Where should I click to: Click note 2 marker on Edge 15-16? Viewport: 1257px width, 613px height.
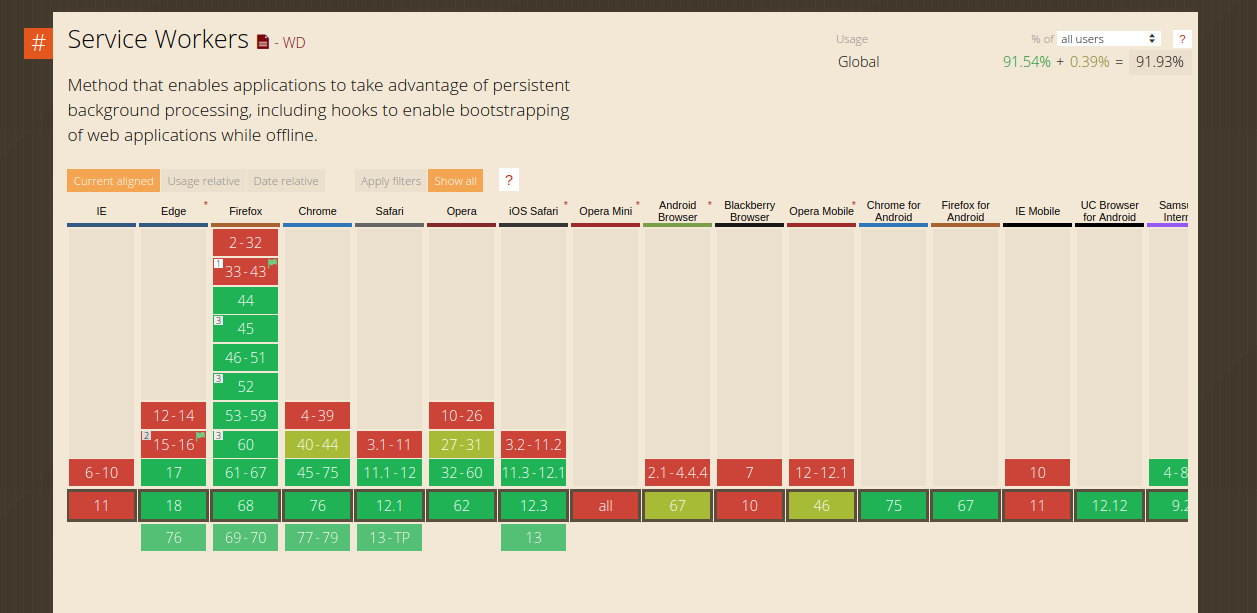pyautogui.click(x=146, y=436)
